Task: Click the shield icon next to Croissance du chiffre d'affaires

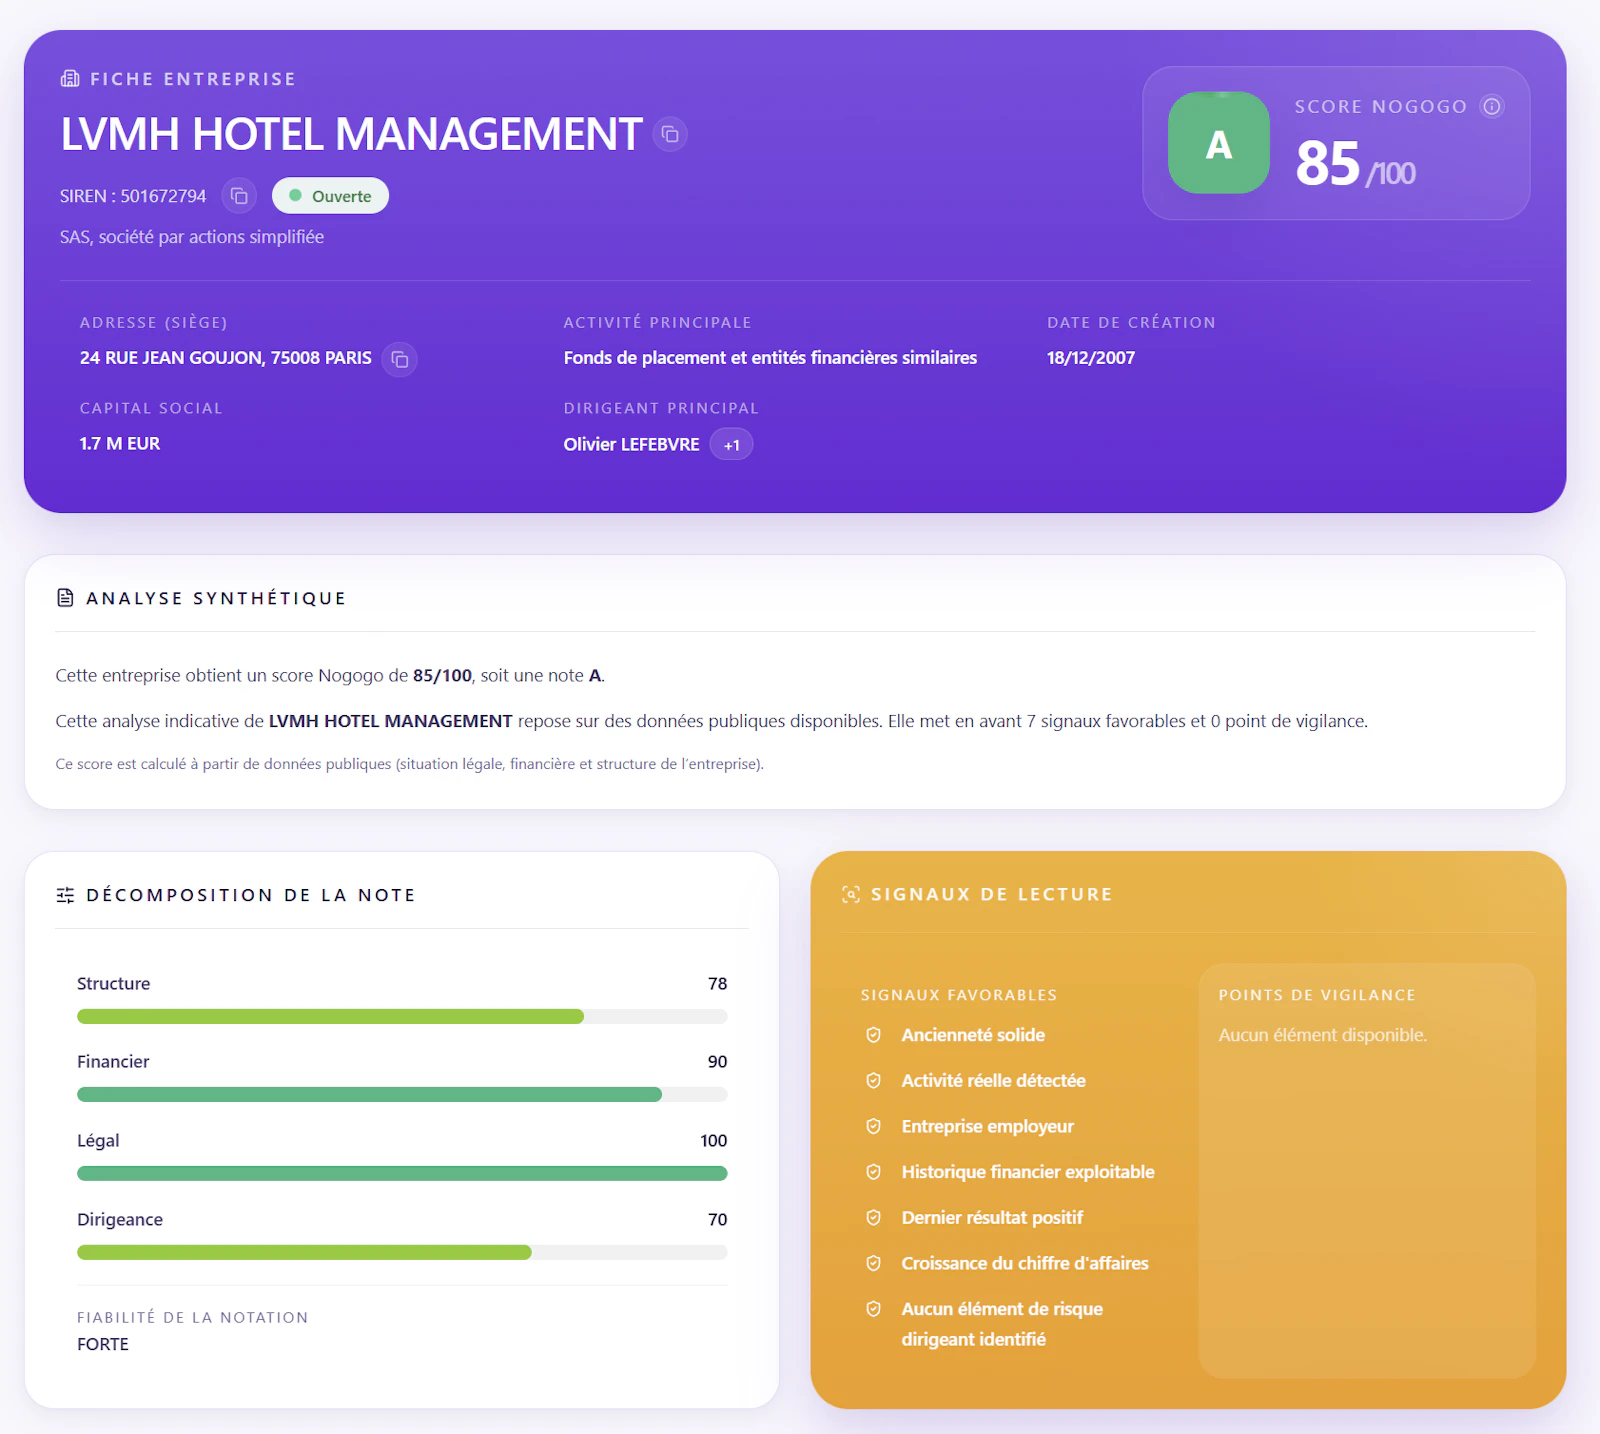Action: pos(874,1264)
